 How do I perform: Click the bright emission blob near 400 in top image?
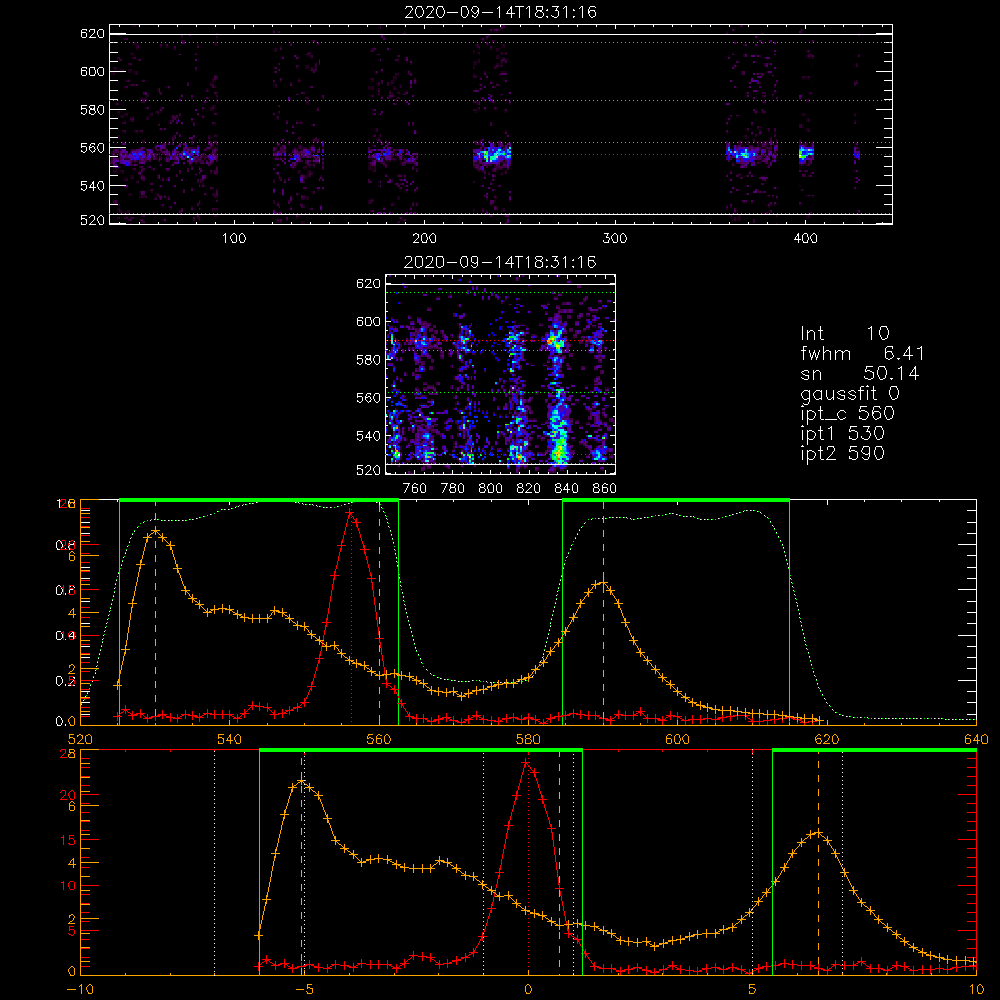tap(806, 154)
